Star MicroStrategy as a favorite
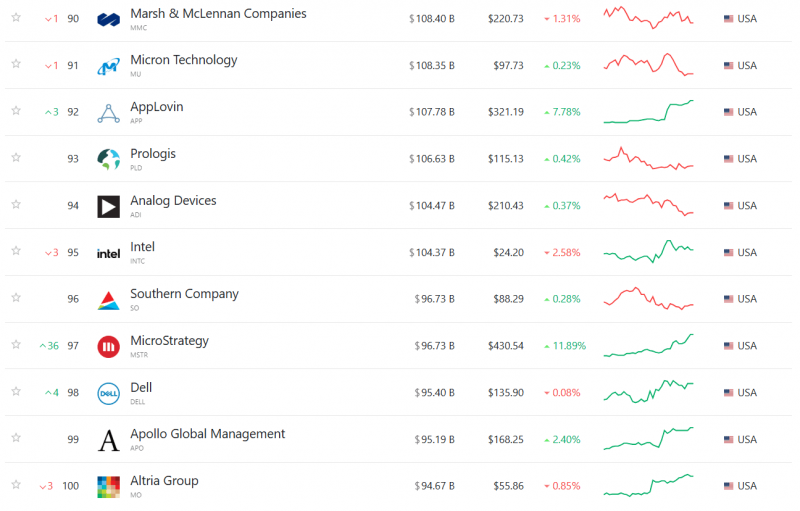Screen dimensions: 800x511 [x=16, y=345]
